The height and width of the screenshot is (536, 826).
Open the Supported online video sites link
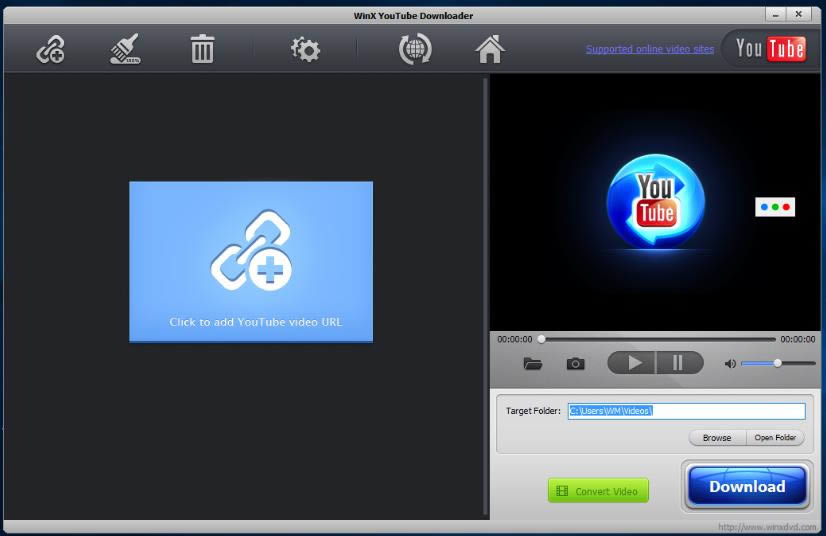pos(650,49)
